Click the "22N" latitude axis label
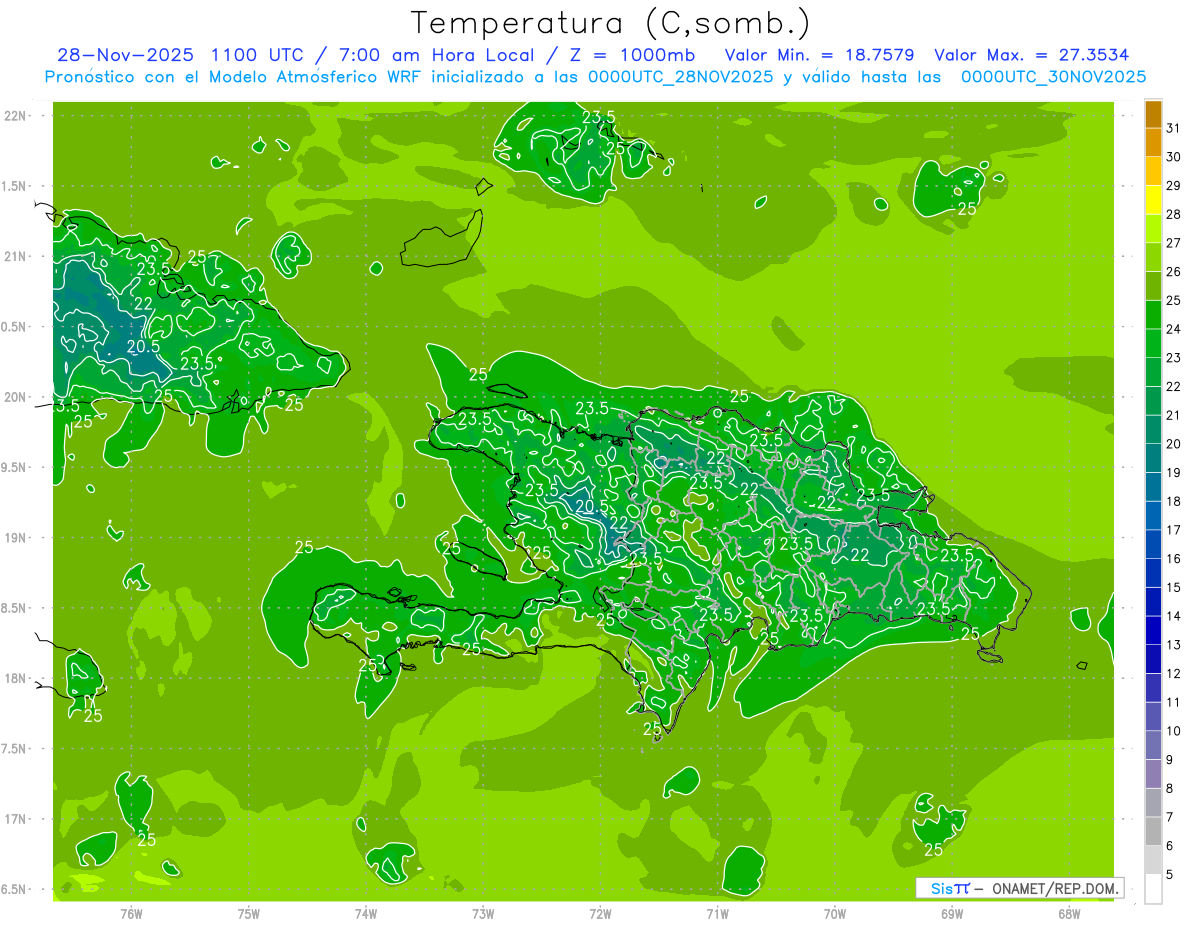The width and height of the screenshot is (1200, 927). point(16,116)
